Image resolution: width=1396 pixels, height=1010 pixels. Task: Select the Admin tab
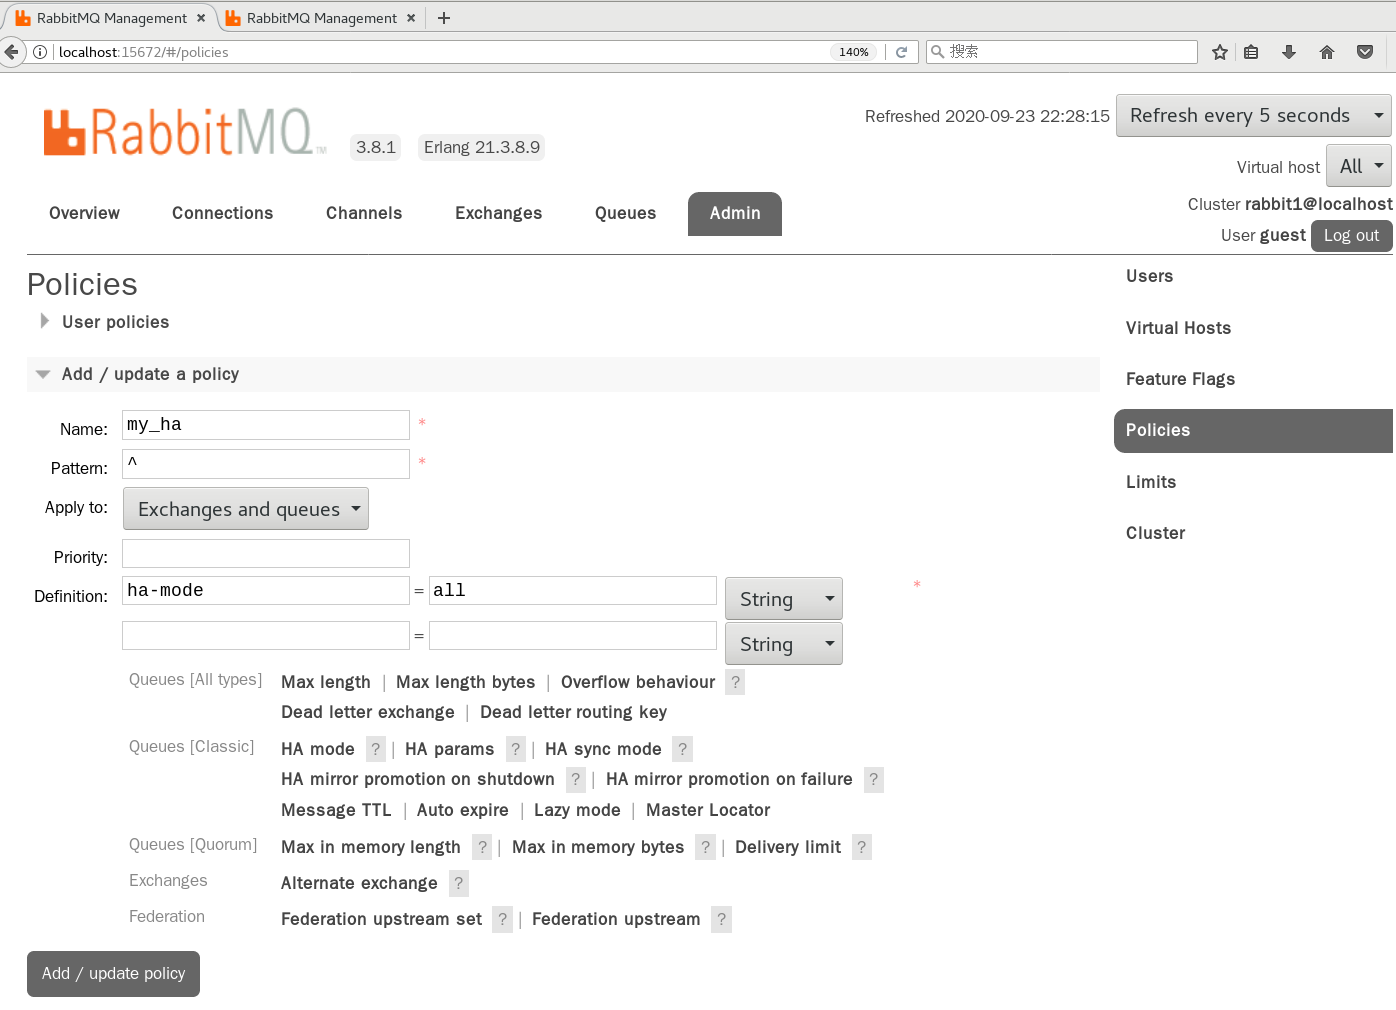coord(735,213)
